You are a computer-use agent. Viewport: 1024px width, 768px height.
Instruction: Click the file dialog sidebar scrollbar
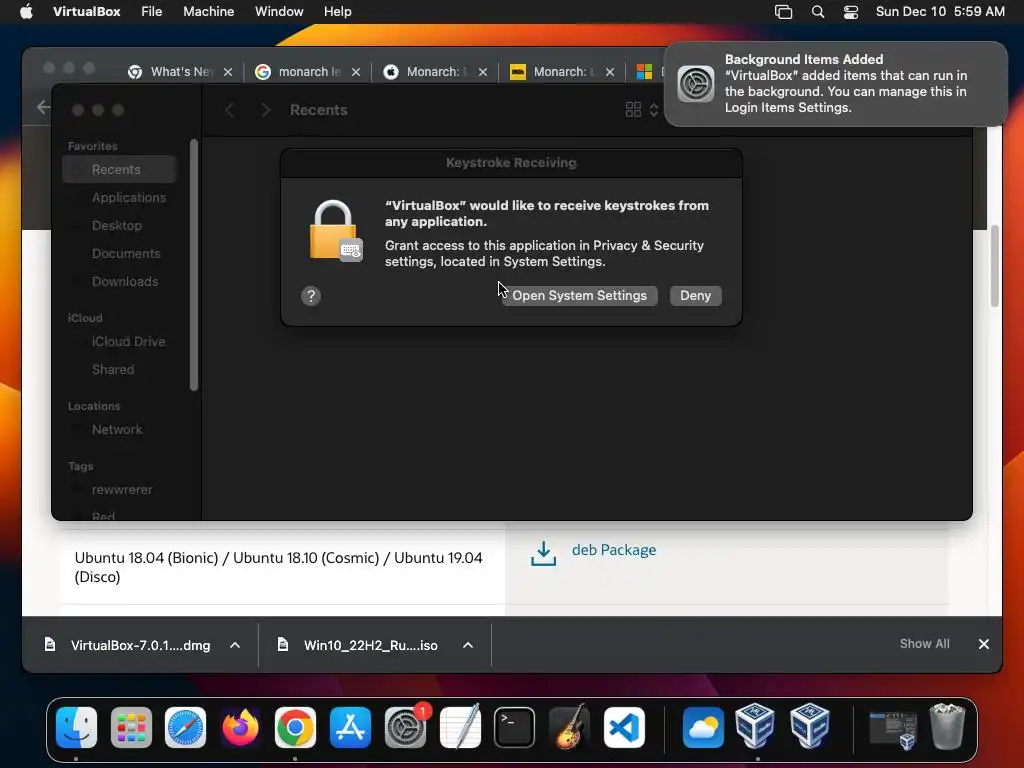point(193,264)
